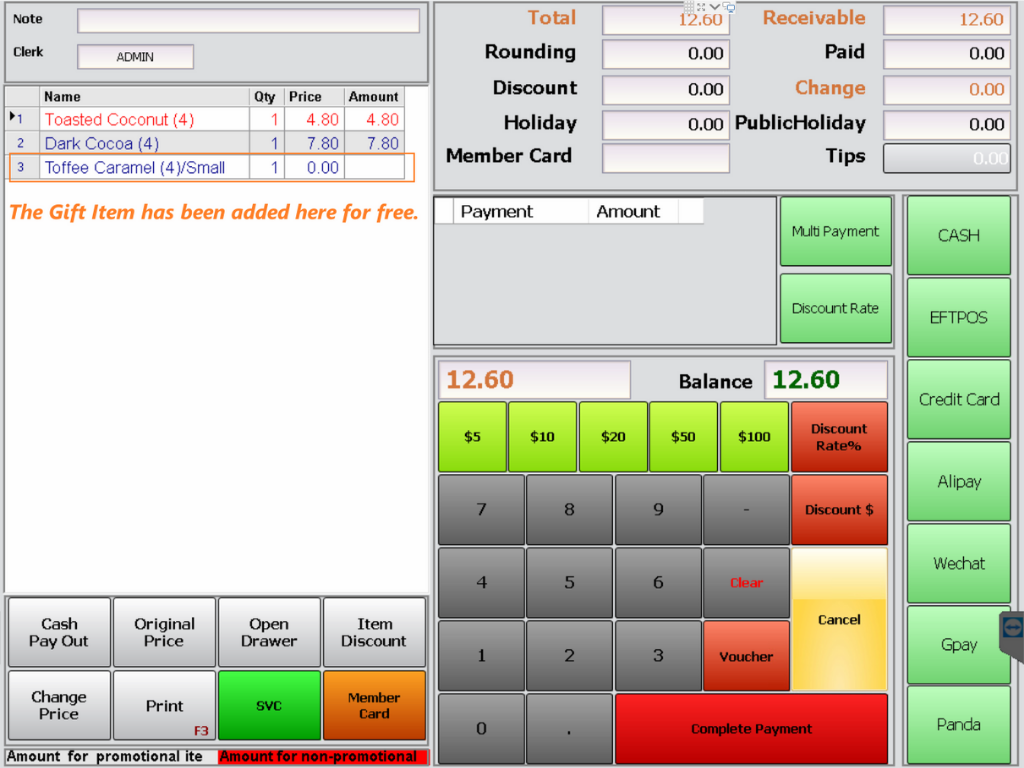Click the orange Member Card button
Image resolution: width=1024 pixels, height=768 pixels.
[x=374, y=706]
